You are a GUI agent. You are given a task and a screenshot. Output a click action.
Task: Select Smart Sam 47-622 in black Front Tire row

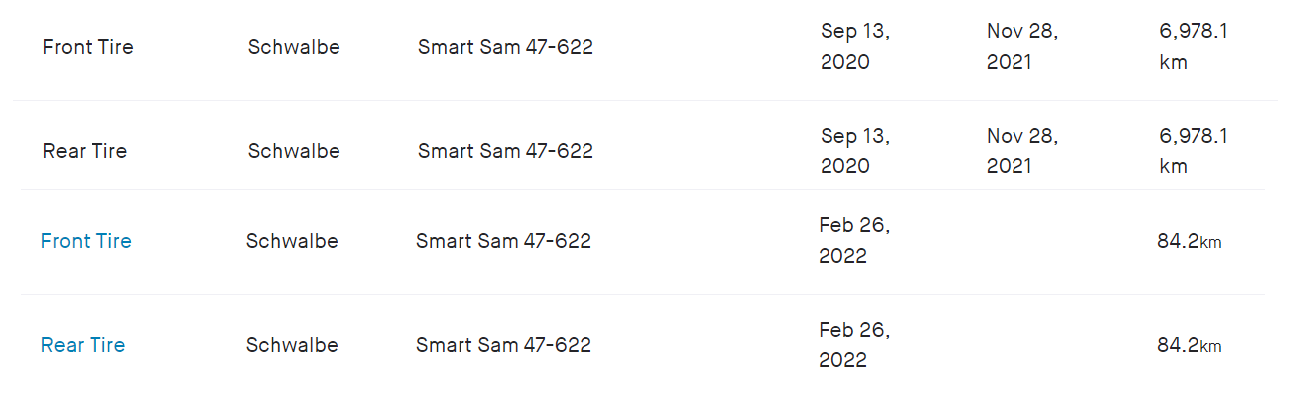pos(505,47)
